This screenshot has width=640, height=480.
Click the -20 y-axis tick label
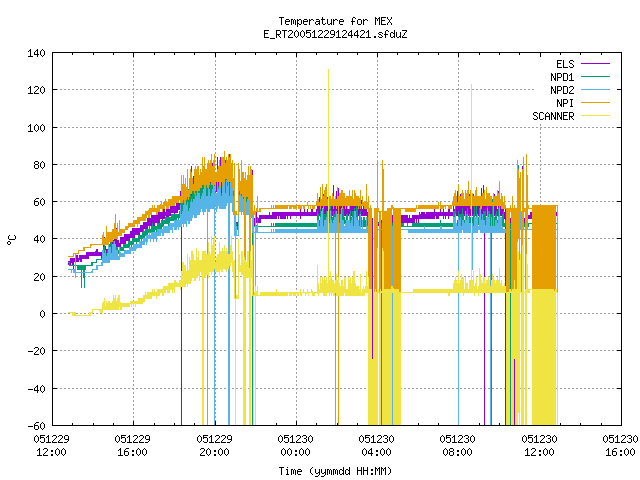pyautogui.click(x=36, y=351)
